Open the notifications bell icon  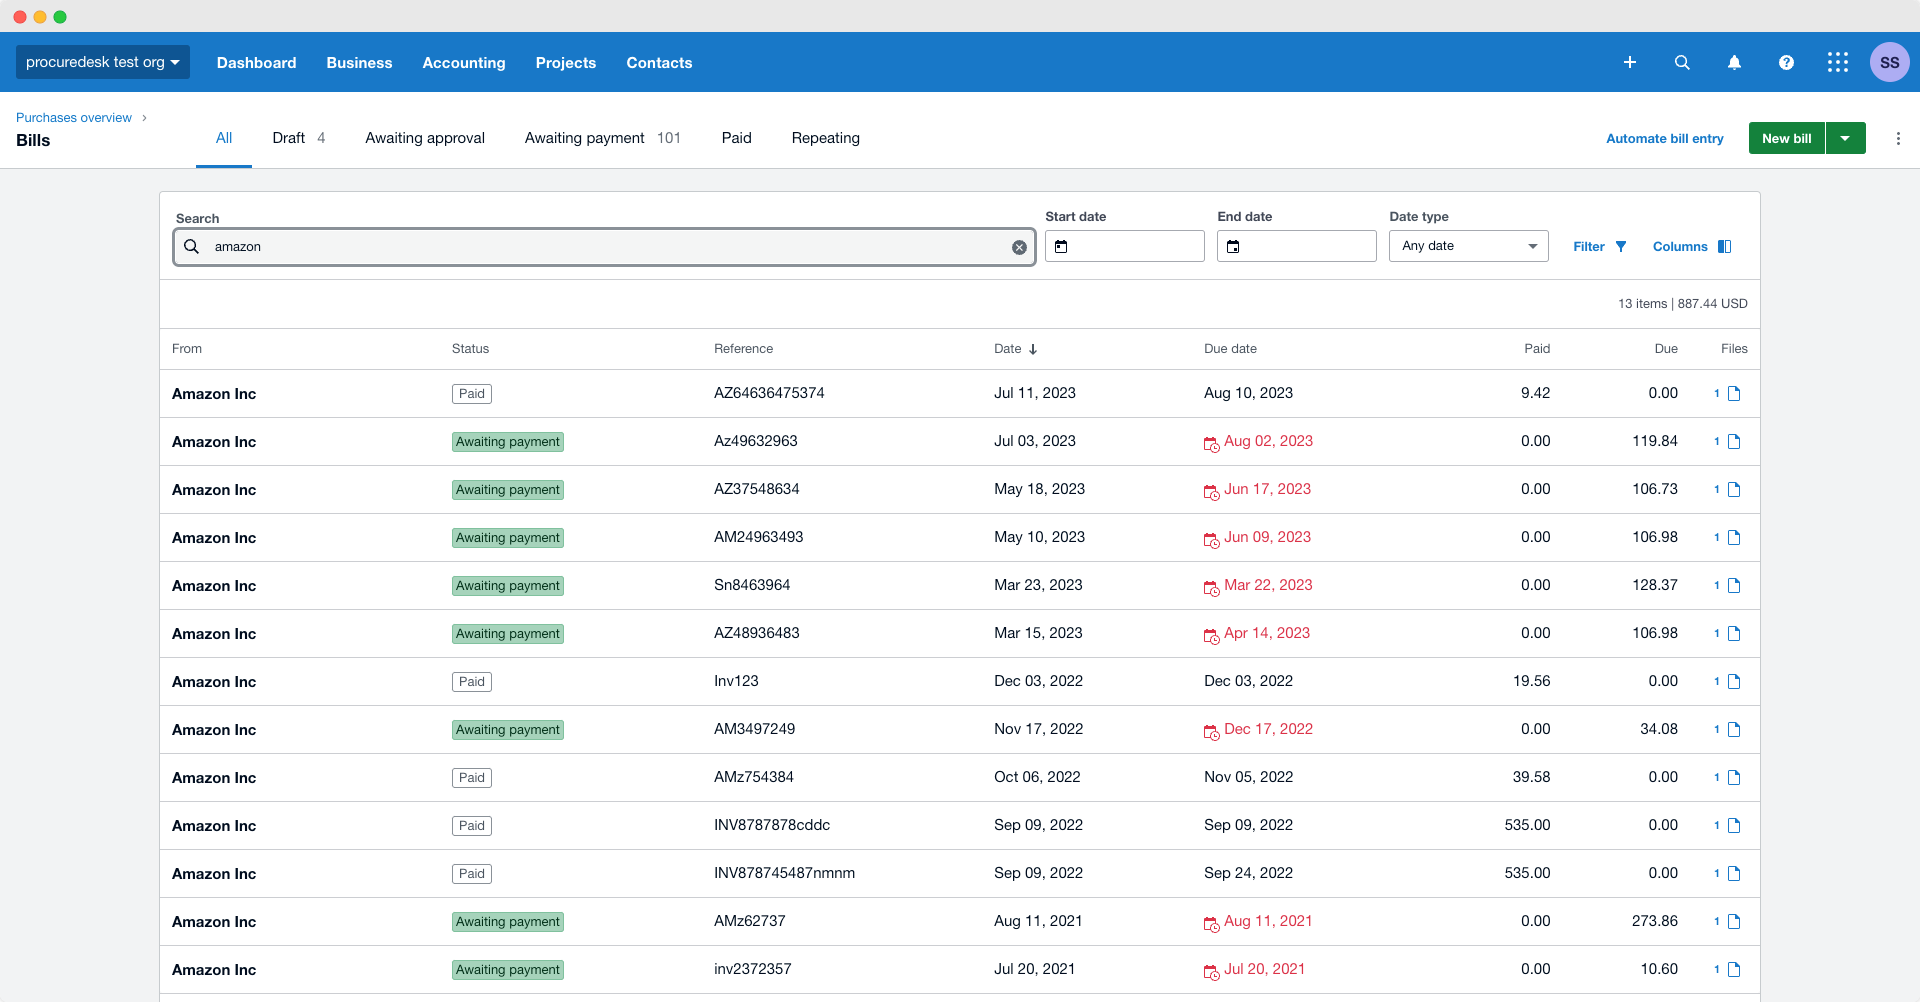coord(1733,62)
